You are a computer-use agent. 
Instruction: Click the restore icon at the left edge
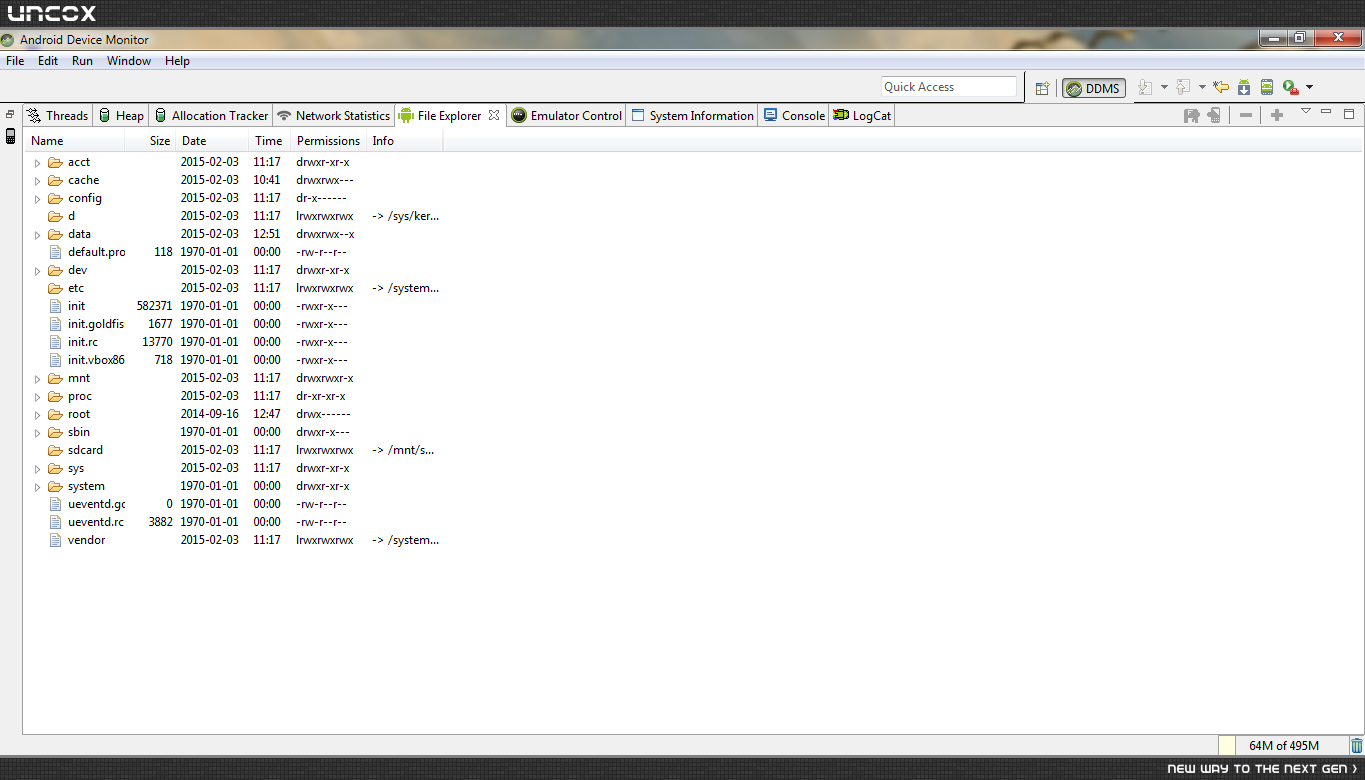click(10, 114)
